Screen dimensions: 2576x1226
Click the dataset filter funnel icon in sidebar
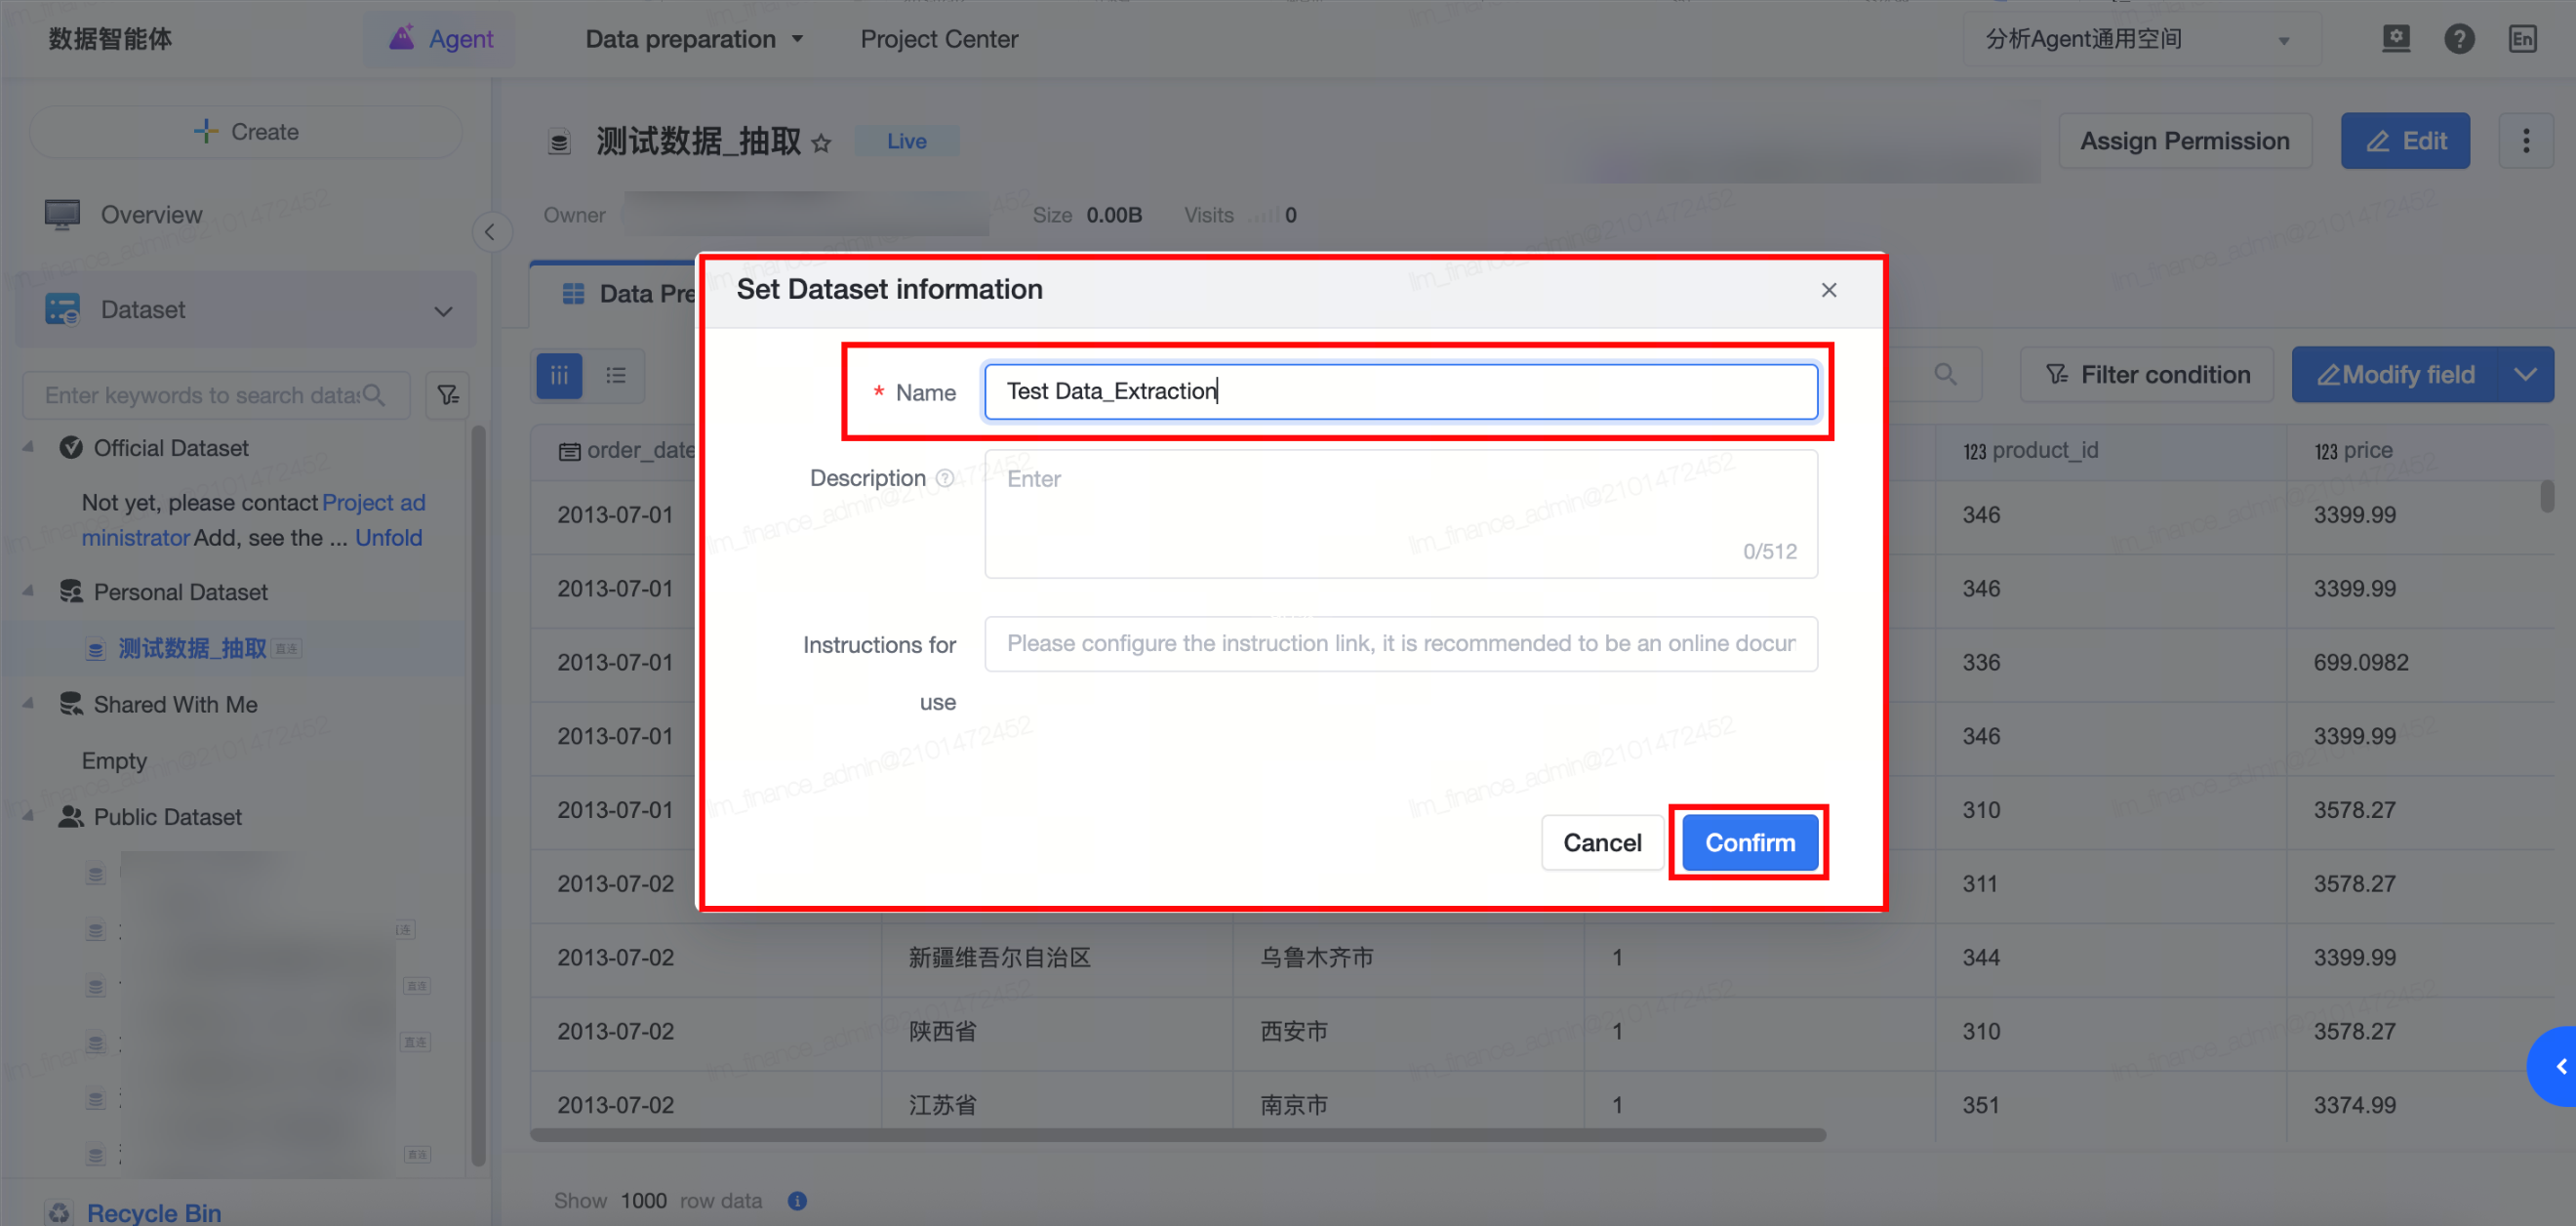(448, 395)
